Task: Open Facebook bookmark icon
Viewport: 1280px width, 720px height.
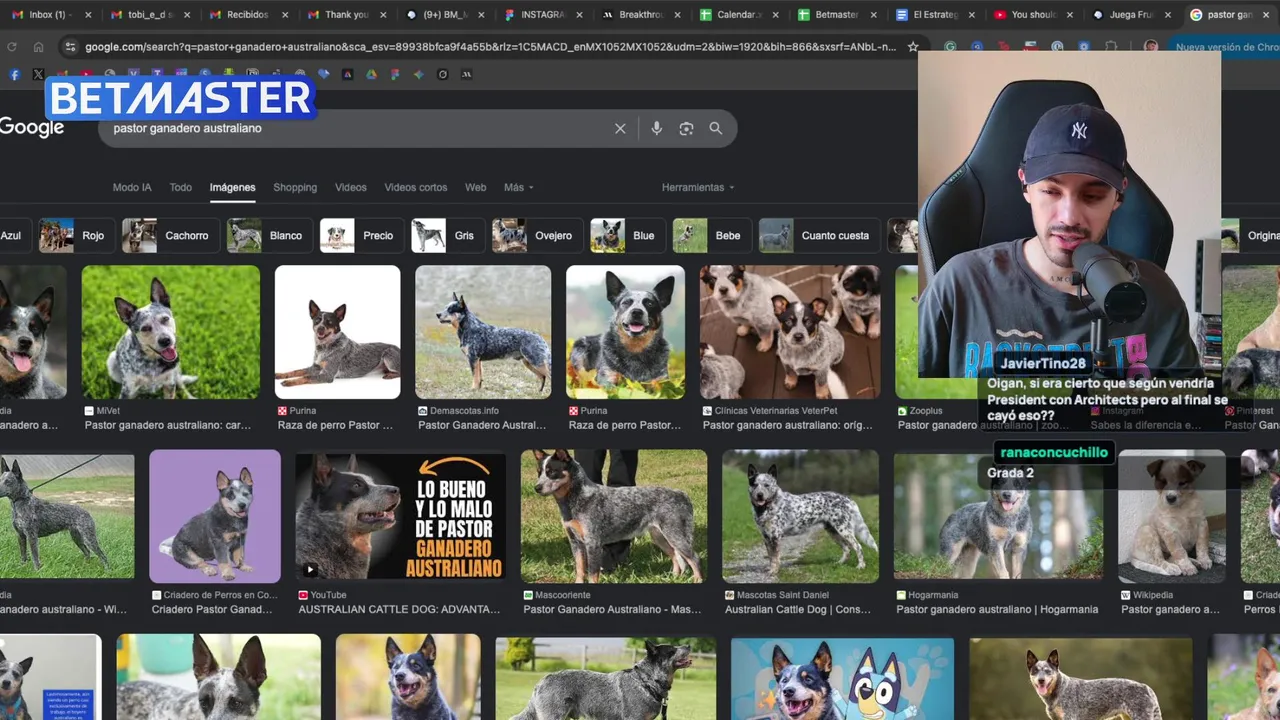Action: coord(14,74)
